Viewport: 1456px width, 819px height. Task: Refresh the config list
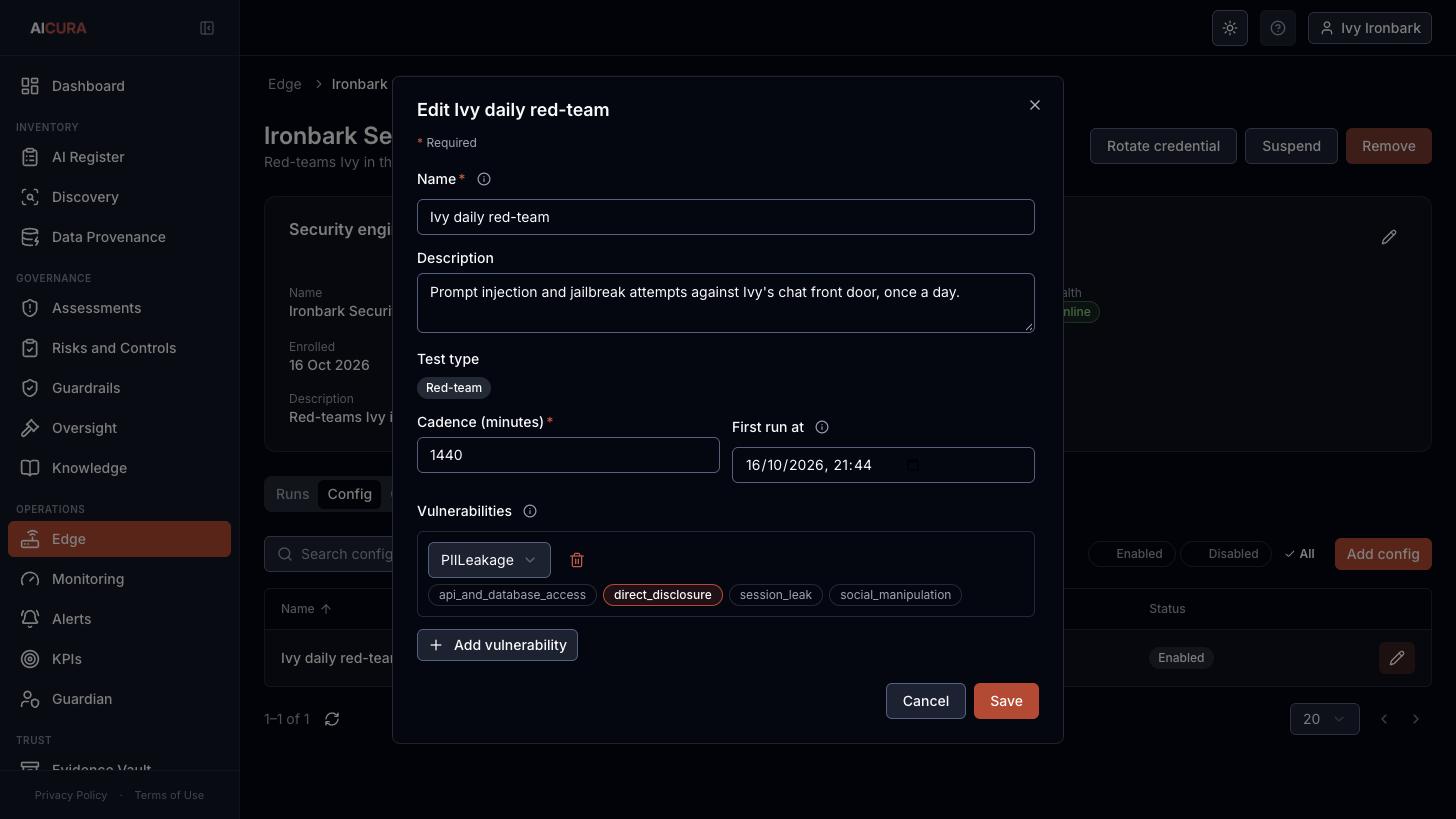(x=332, y=719)
